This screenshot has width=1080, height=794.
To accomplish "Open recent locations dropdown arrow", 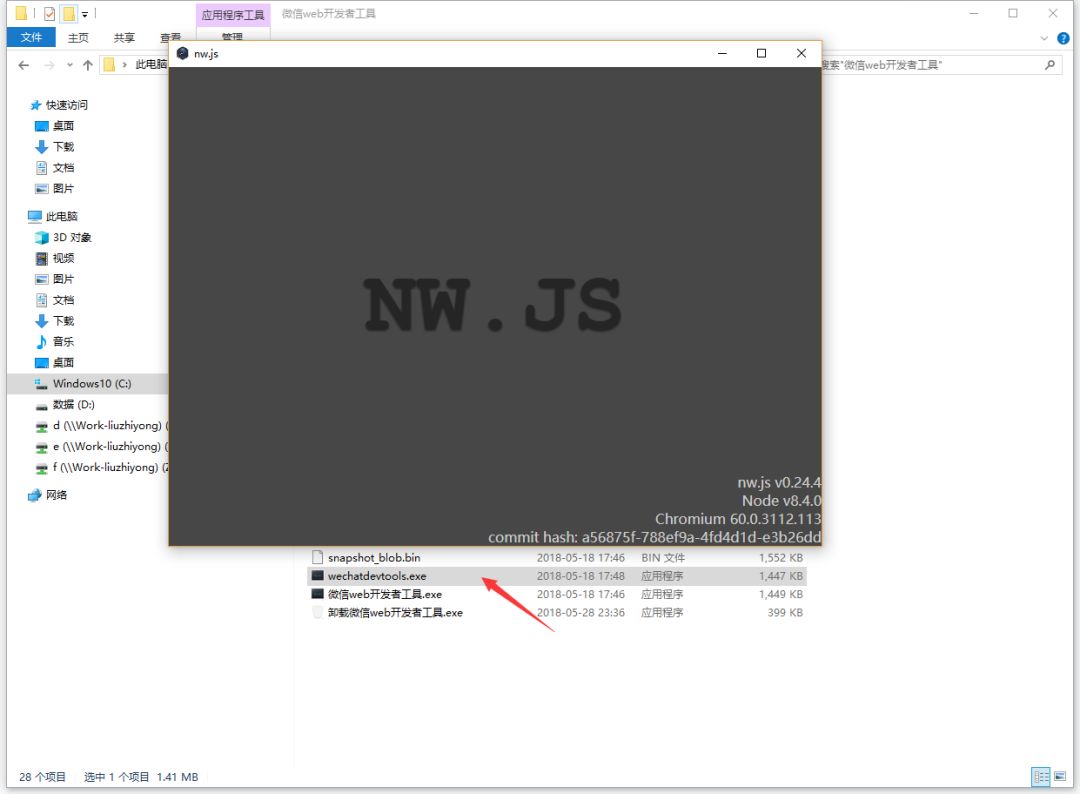I will 70,65.
